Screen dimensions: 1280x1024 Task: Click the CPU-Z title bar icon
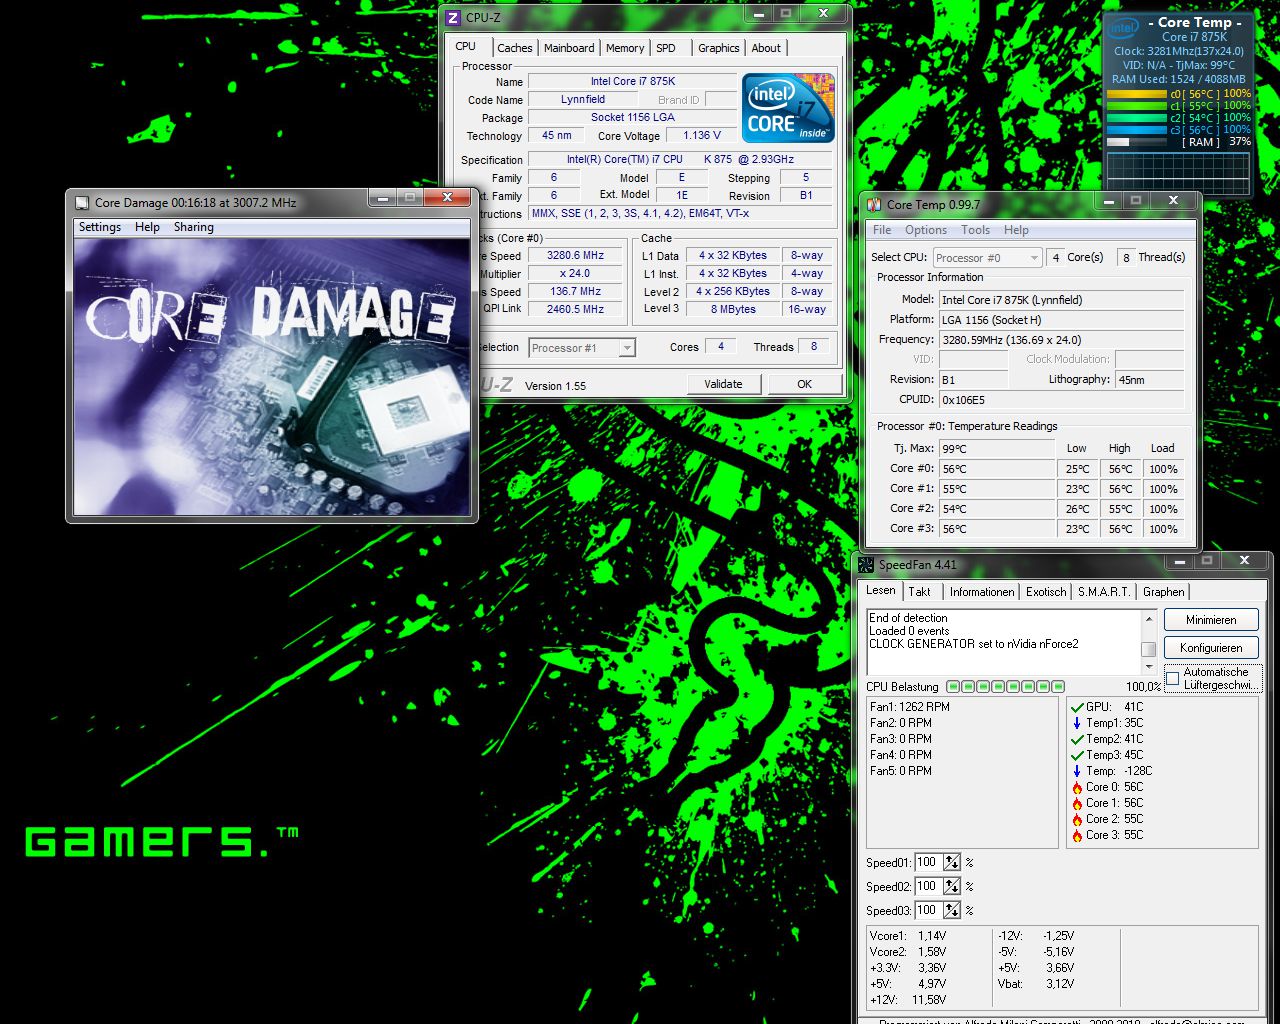click(x=453, y=17)
